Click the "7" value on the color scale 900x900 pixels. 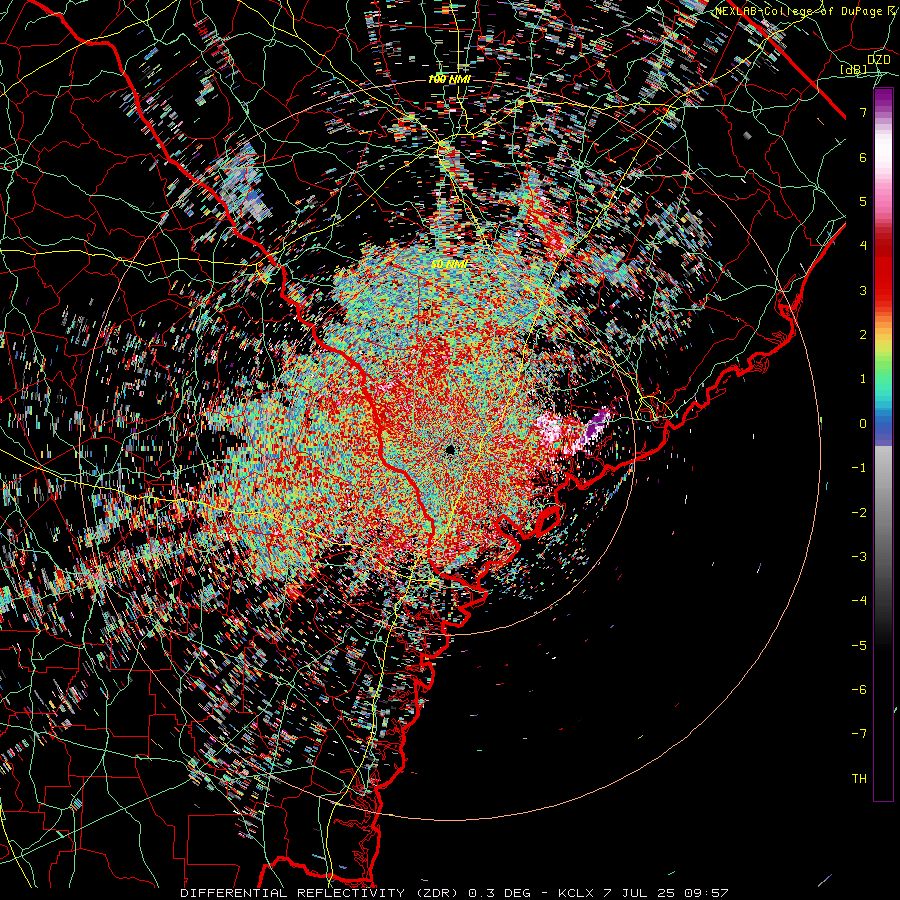click(x=863, y=112)
